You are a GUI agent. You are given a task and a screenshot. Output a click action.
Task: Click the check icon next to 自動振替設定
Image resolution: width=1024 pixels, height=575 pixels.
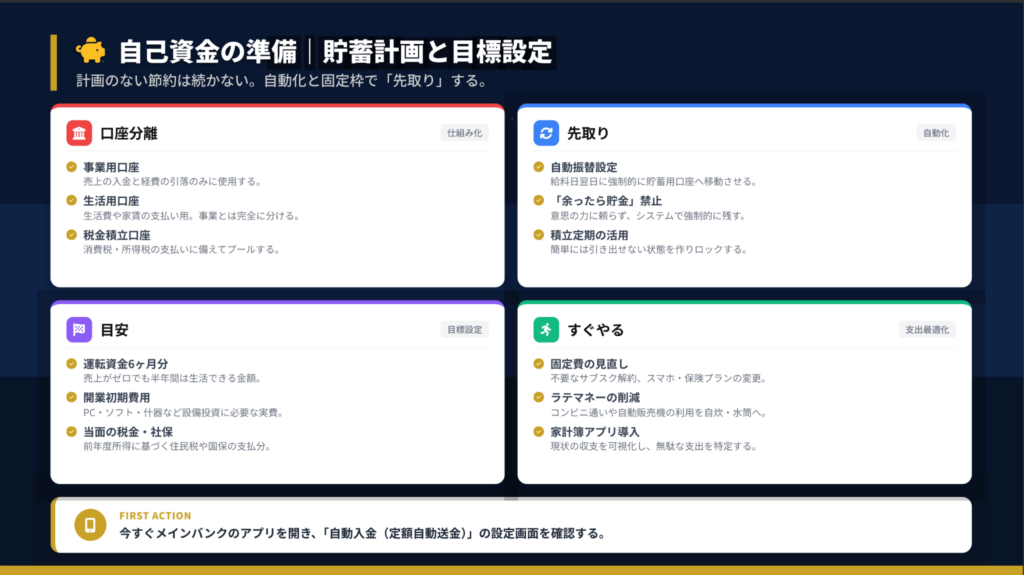[538, 167]
